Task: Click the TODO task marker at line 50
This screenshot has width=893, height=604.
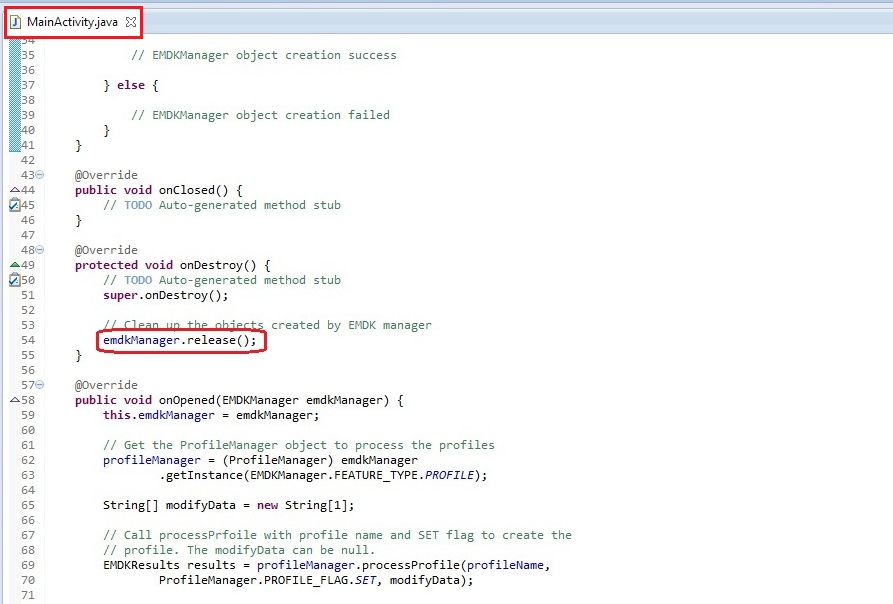Action: [x=14, y=280]
